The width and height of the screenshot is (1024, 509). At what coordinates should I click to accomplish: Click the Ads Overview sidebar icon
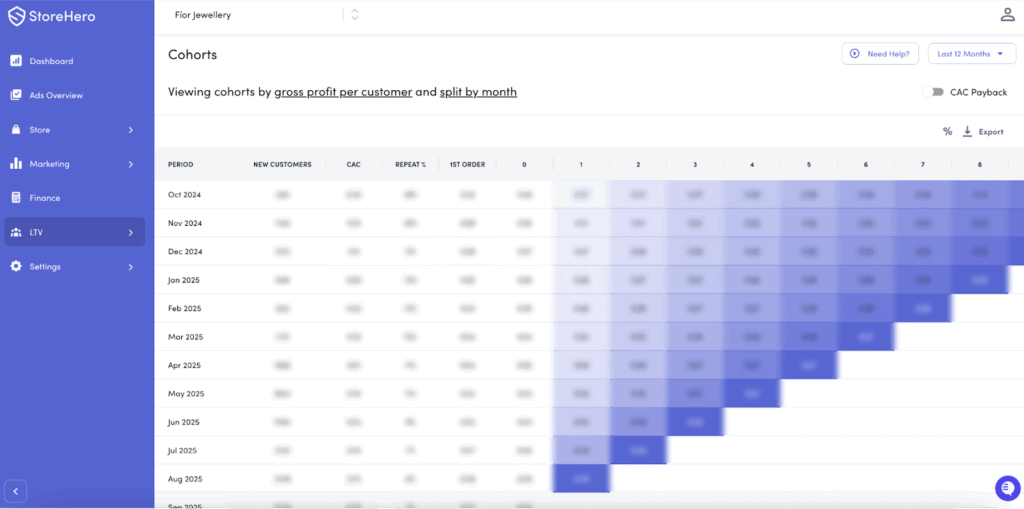(16, 95)
